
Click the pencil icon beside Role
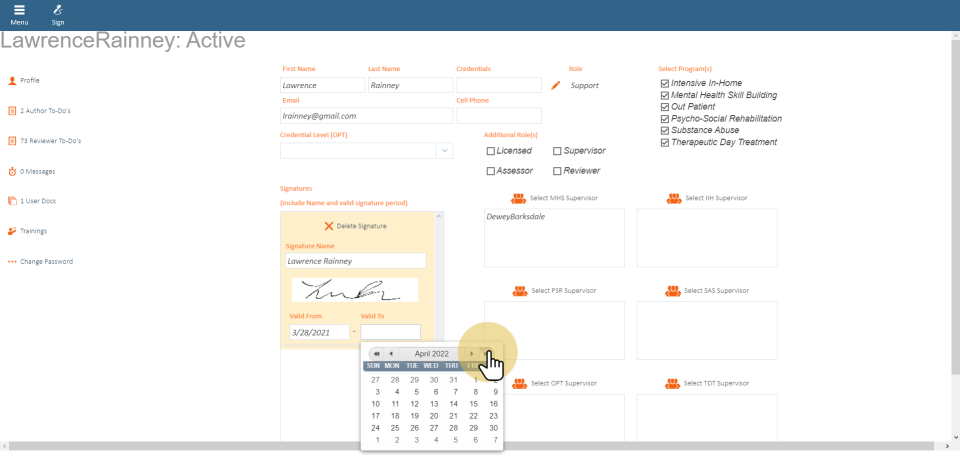[556, 86]
